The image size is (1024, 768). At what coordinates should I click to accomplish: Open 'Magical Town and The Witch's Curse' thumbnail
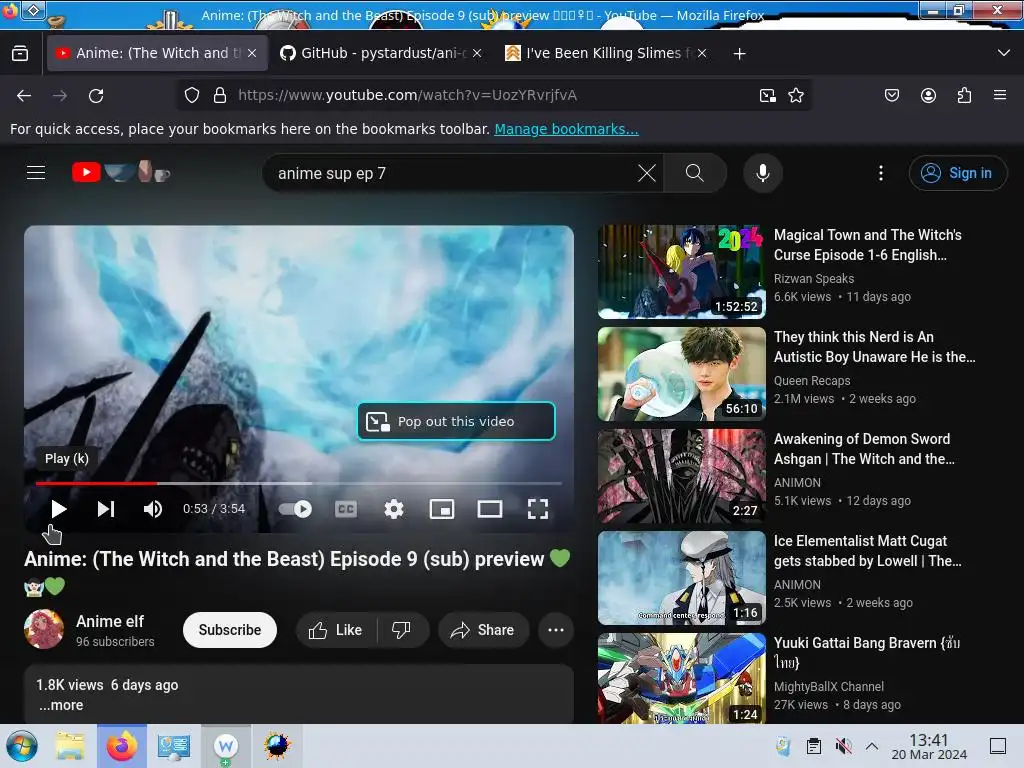(x=681, y=272)
